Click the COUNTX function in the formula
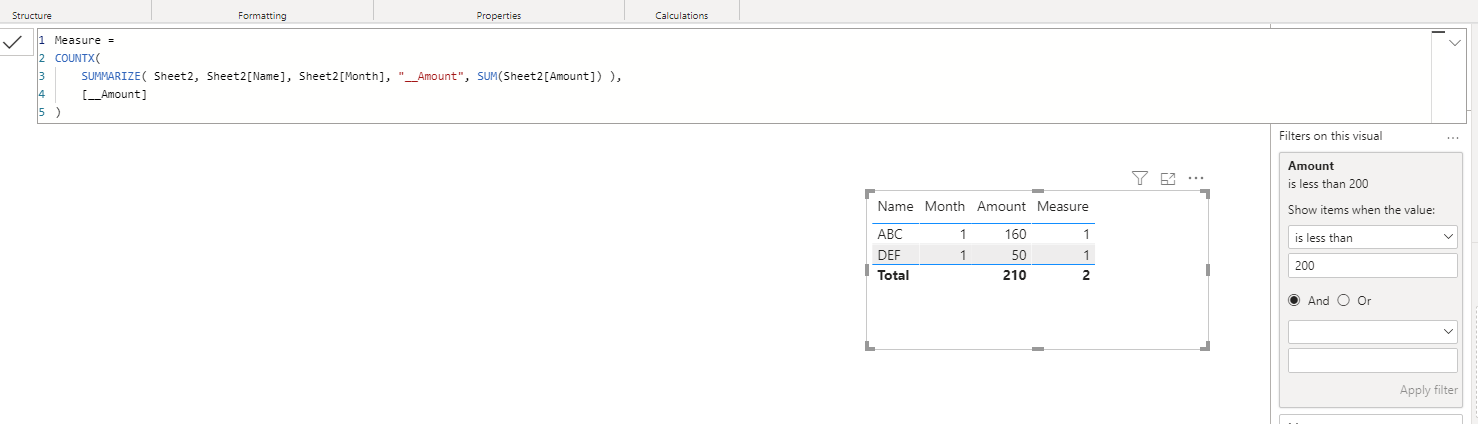Image resolution: width=1478 pixels, height=424 pixels. (x=77, y=58)
